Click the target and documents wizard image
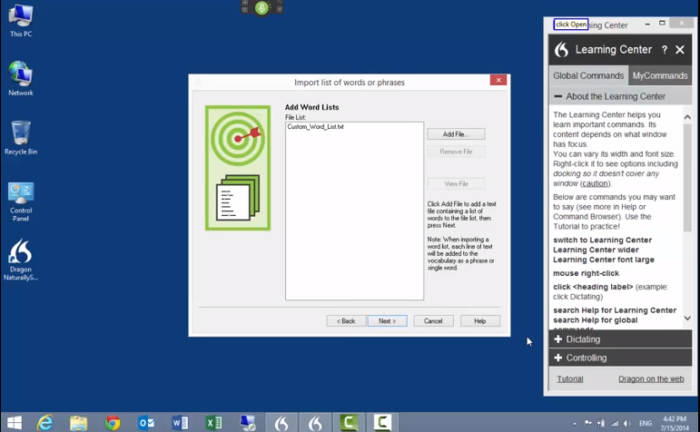This screenshot has width=700, height=432. tap(238, 168)
